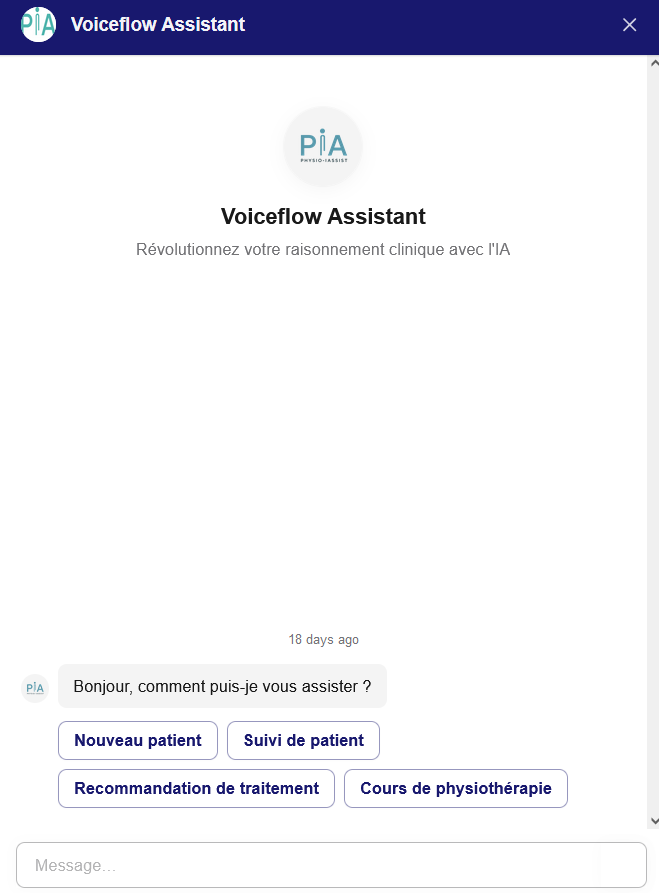Focus the Message input field
The width and height of the screenshot is (659, 893).
pos(331,865)
